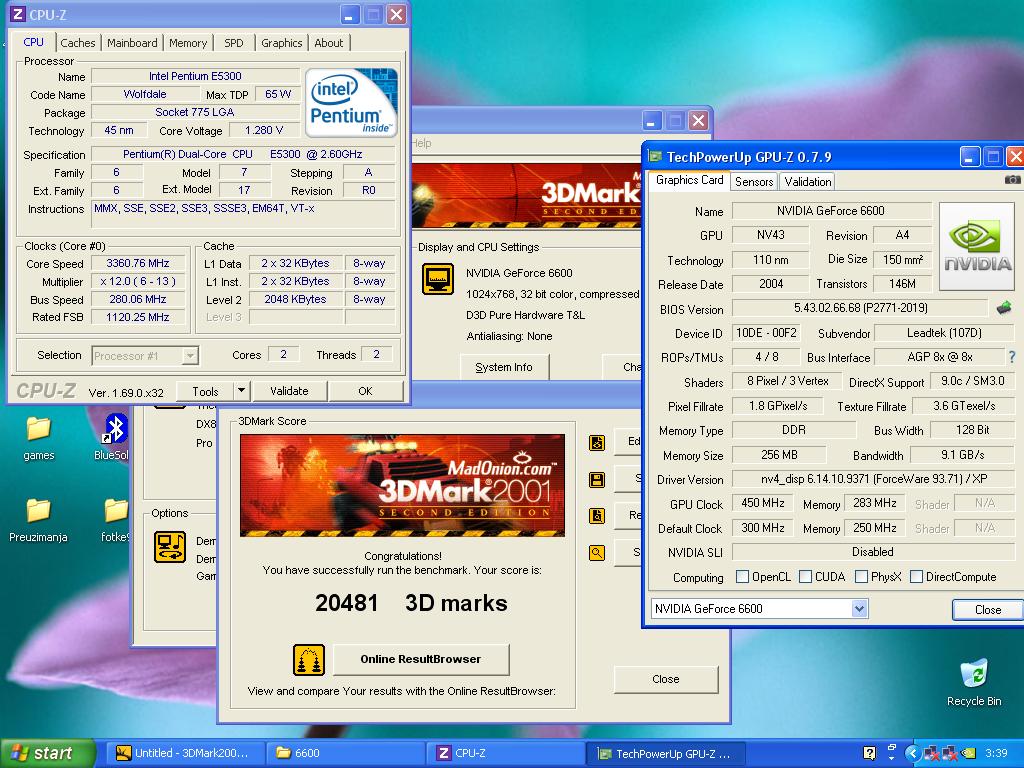Click the system clock showing 3:39
Viewport: 1024px width, 768px height.
(x=996, y=753)
